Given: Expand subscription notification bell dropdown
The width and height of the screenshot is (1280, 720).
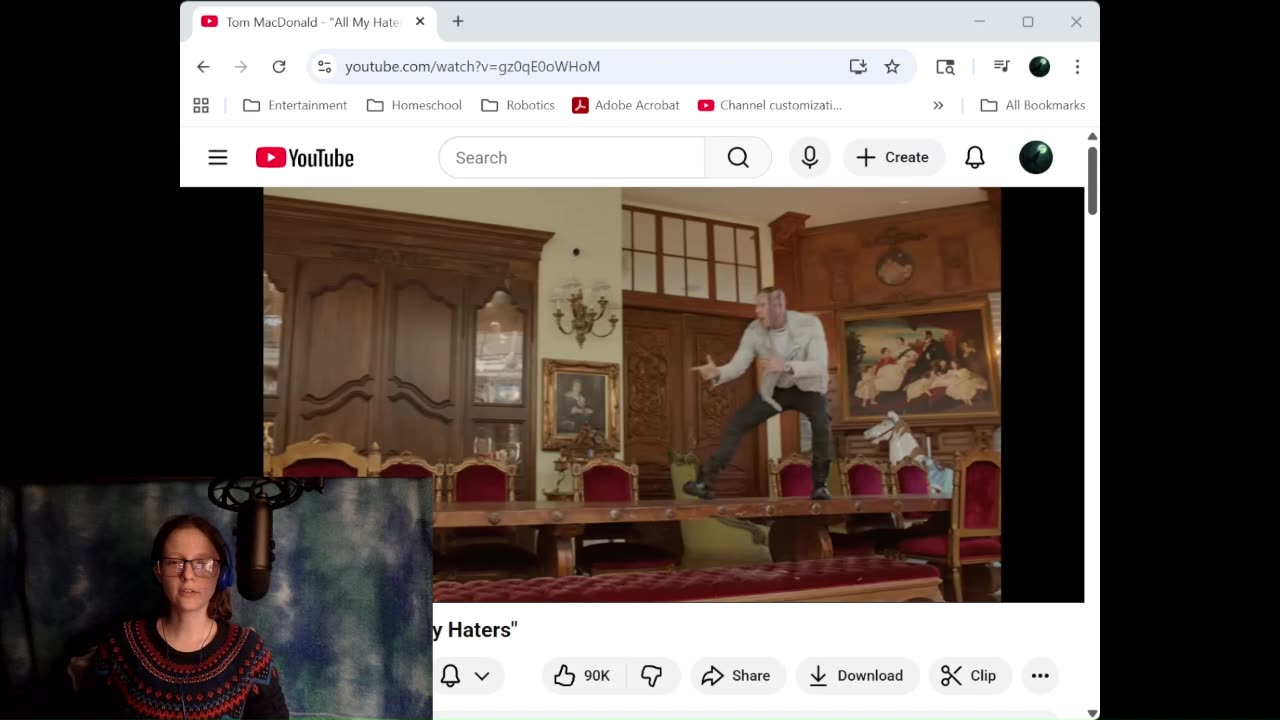Looking at the screenshot, I should (x=466, y=676).
